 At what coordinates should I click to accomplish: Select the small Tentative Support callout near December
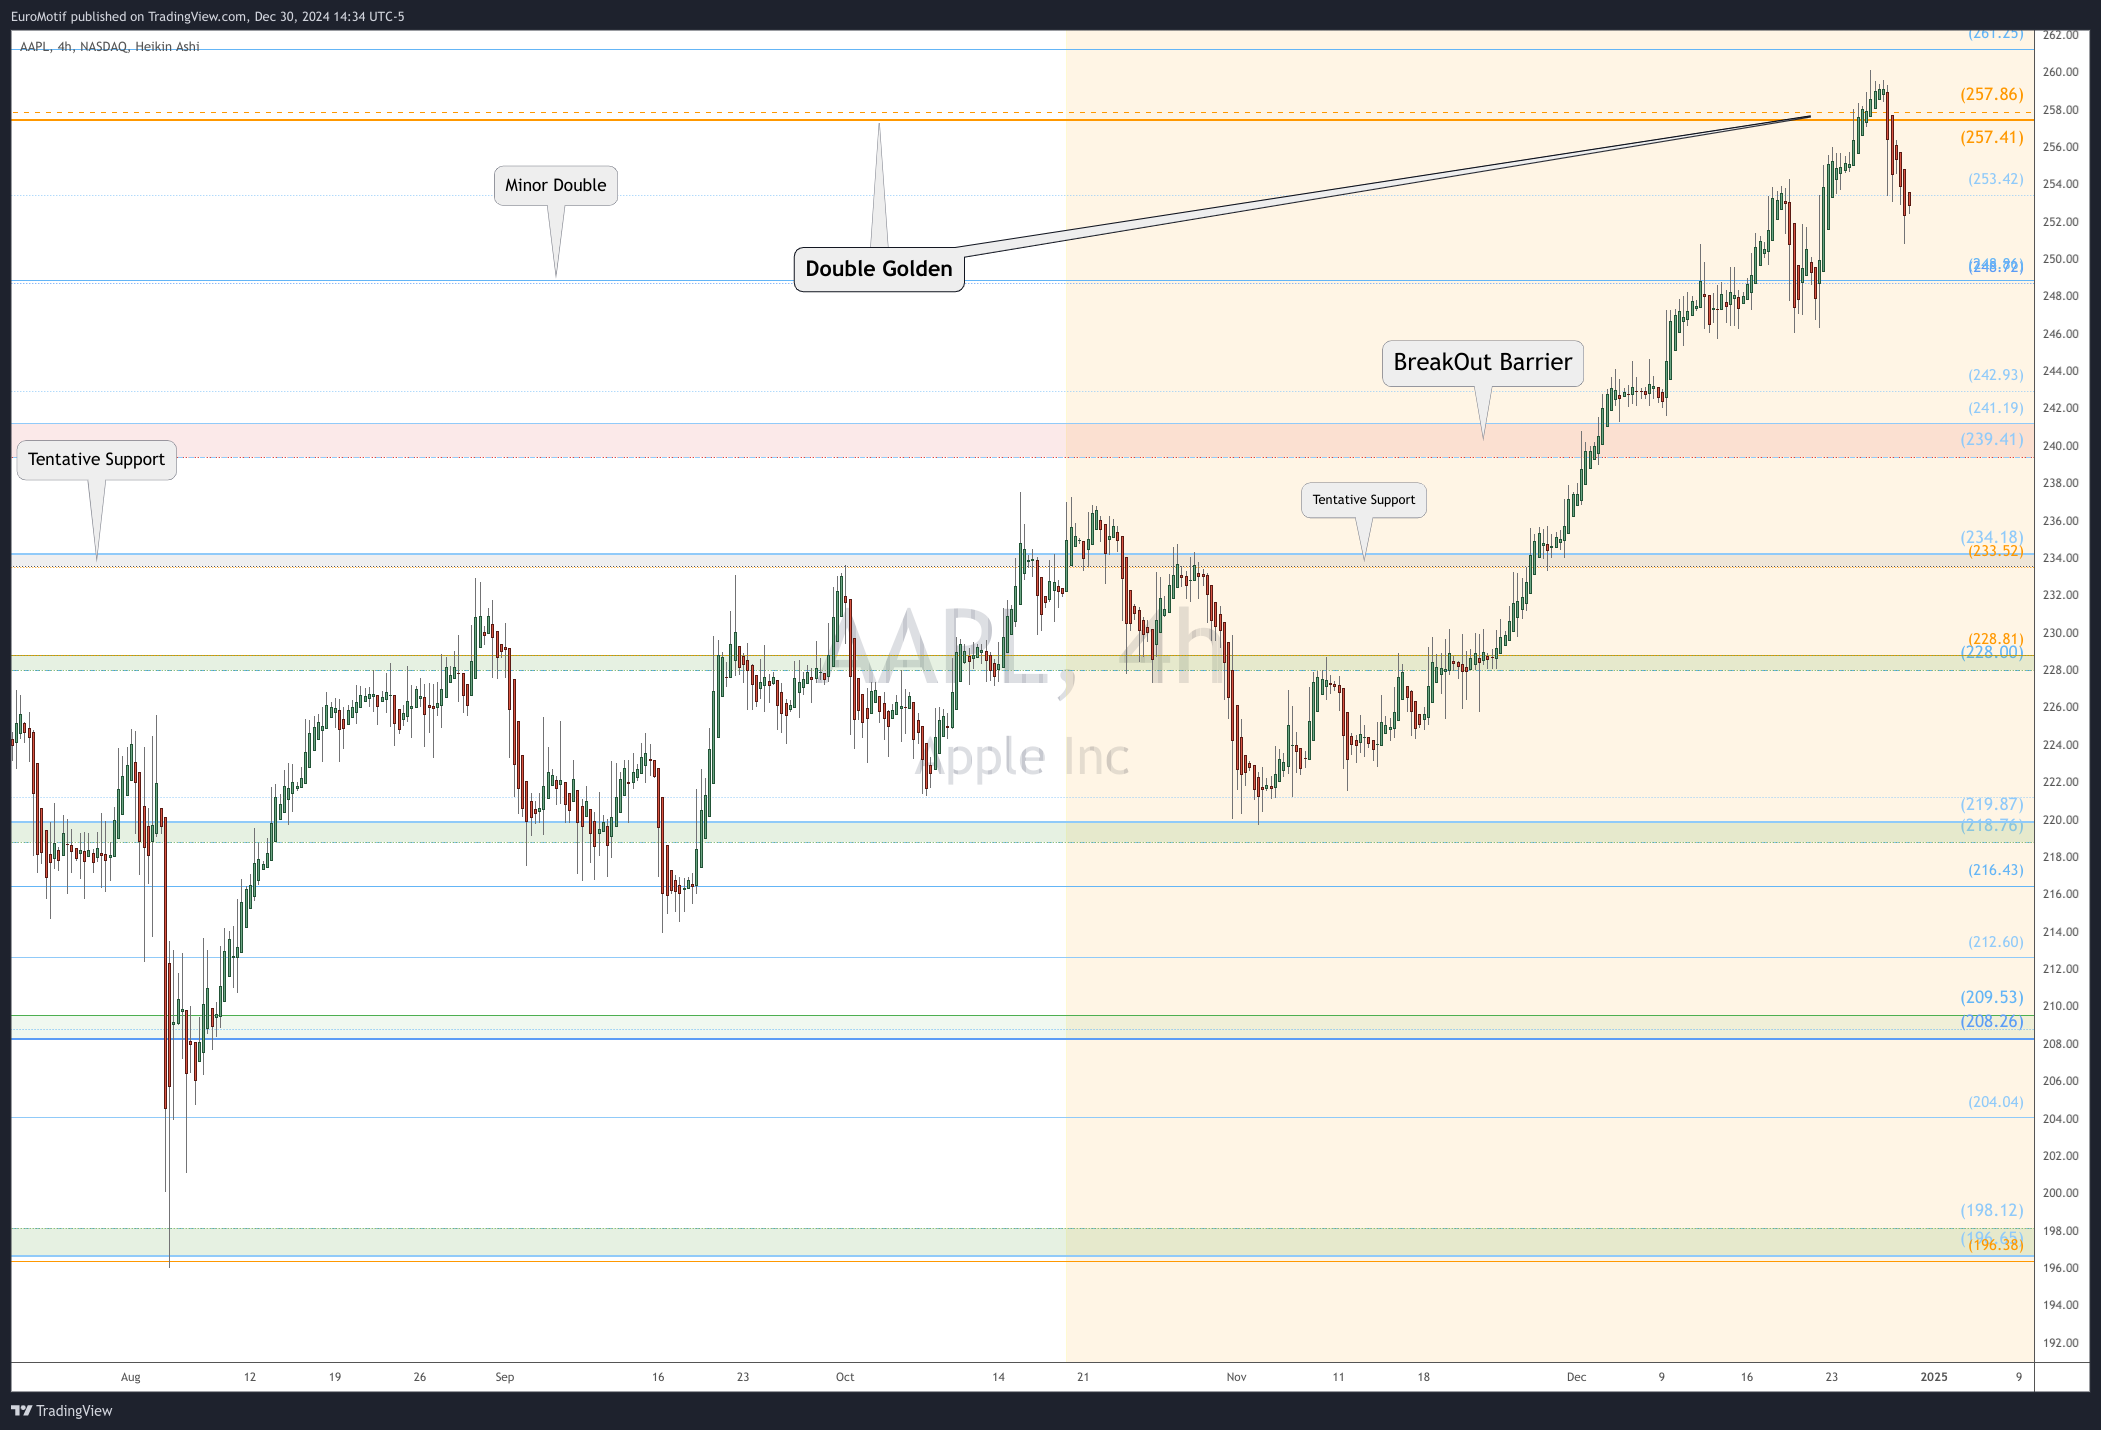(x=1364, y=500)
